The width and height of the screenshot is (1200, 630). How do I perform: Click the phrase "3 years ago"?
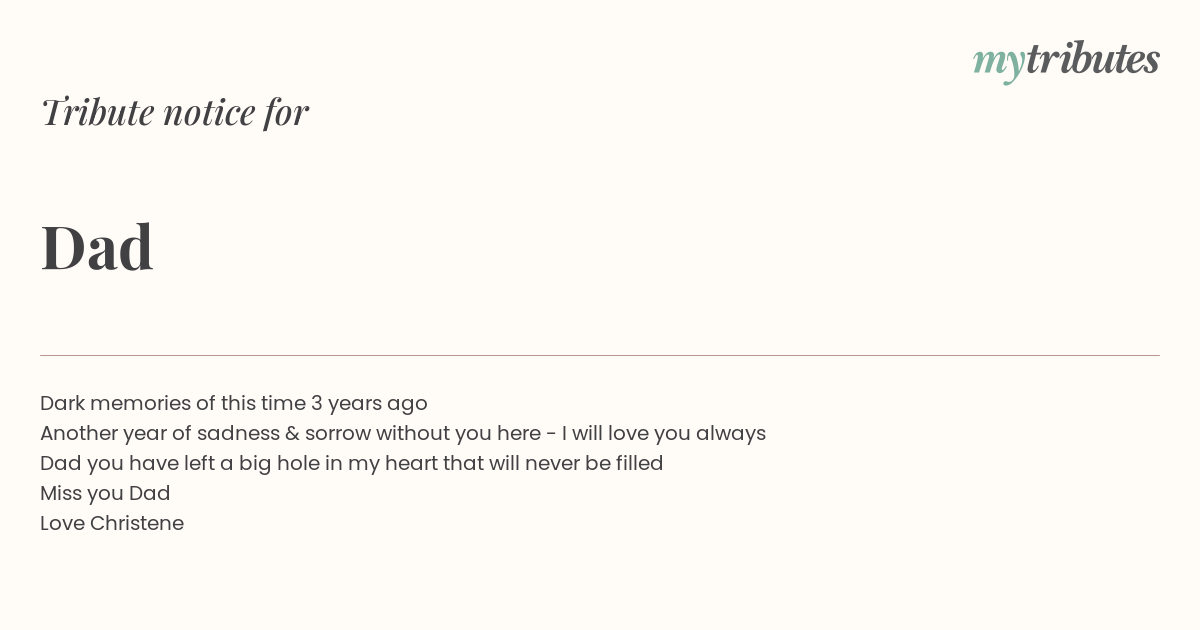[369, 404]
